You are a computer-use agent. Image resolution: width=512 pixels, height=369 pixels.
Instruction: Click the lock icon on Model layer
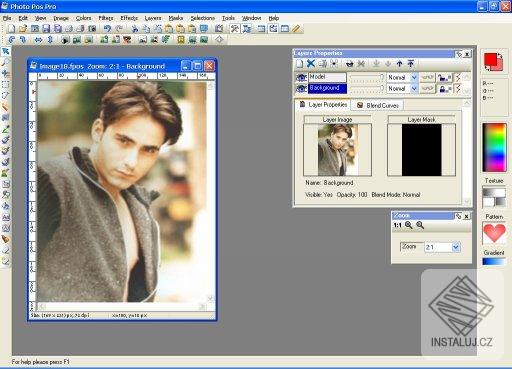point(445,78)
